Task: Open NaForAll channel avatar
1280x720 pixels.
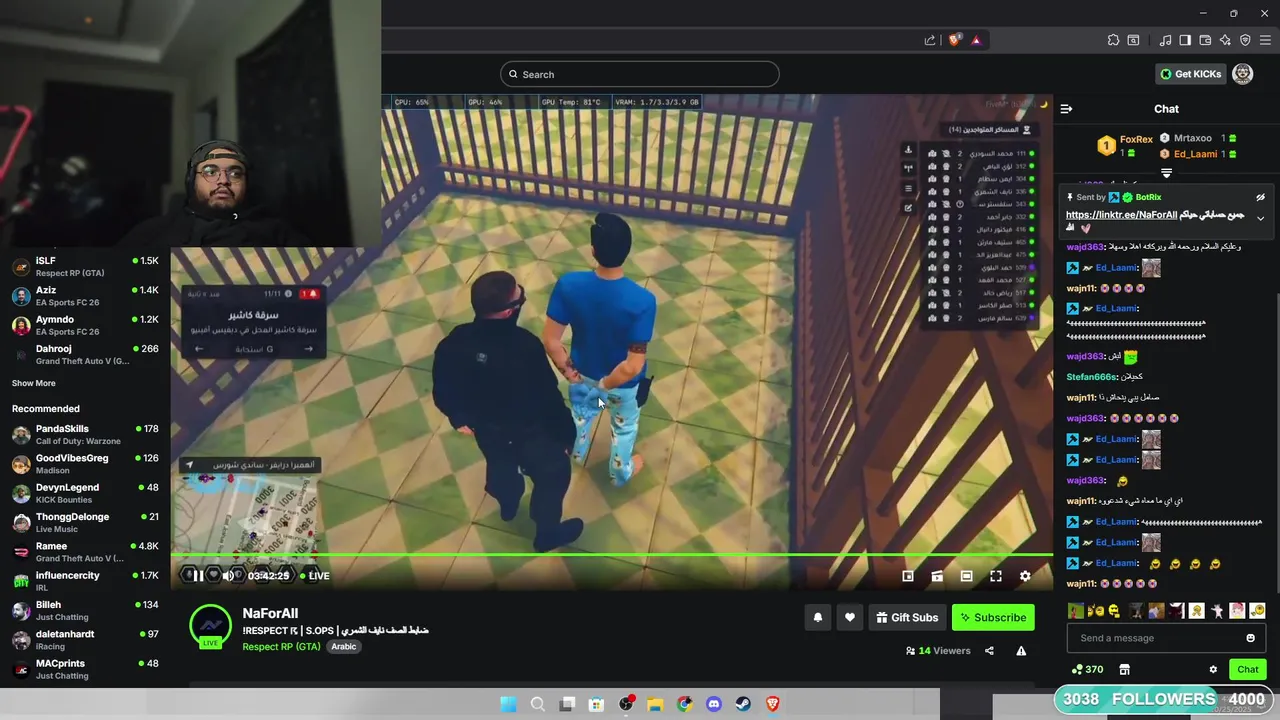Action: 210,625
